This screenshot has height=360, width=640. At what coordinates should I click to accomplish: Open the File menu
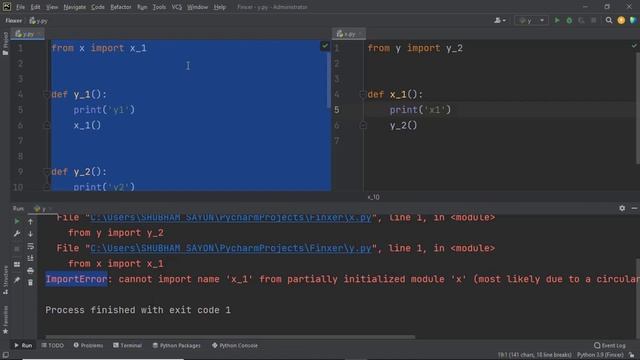[20, 7]
